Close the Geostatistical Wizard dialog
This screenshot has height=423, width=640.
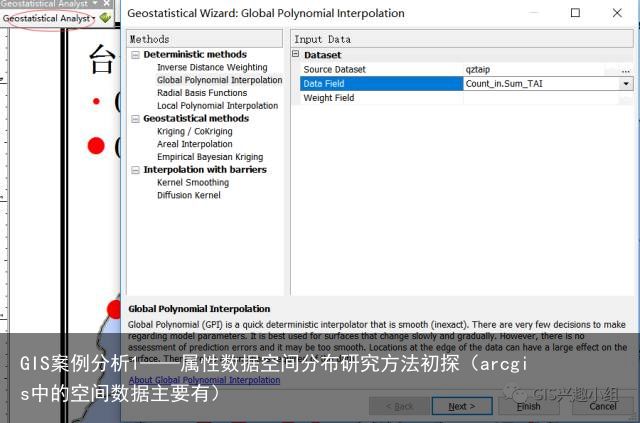[617, 13]
